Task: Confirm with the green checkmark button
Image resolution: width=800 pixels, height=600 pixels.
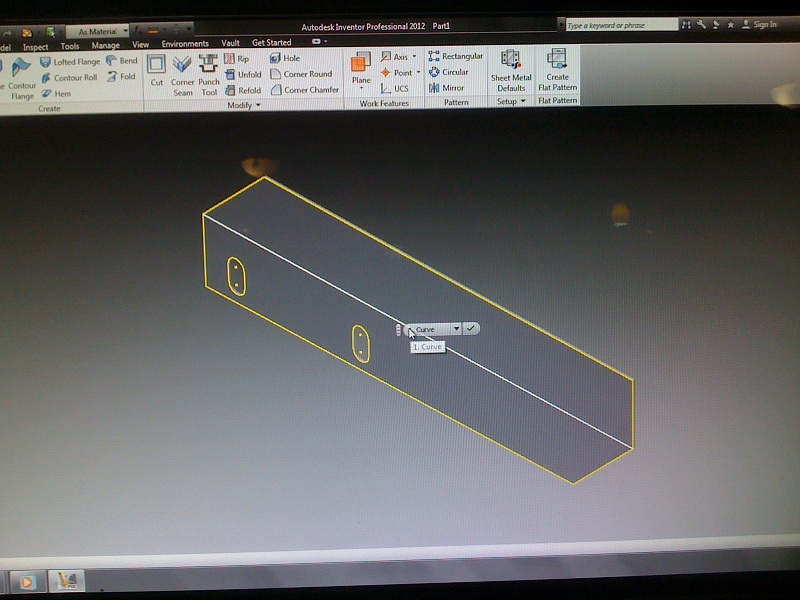Action: tap(470, 329)
